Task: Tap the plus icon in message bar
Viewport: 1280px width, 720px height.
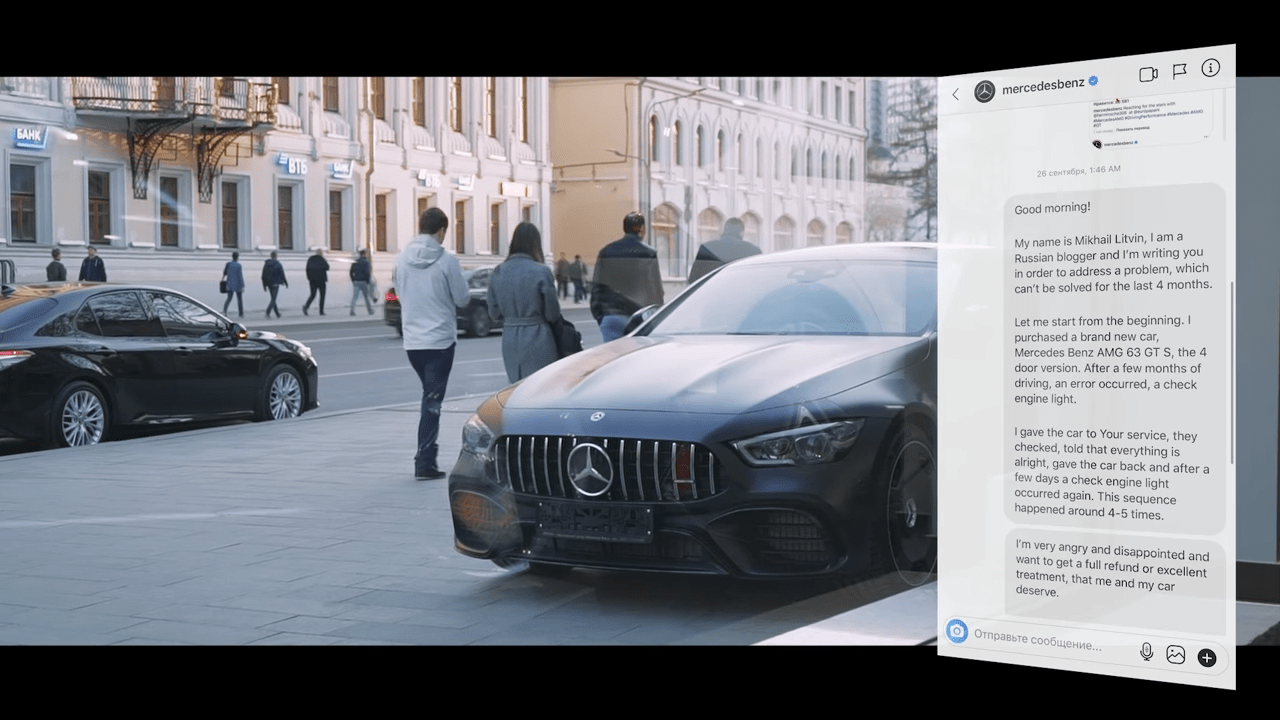Action: [1207, 657]
